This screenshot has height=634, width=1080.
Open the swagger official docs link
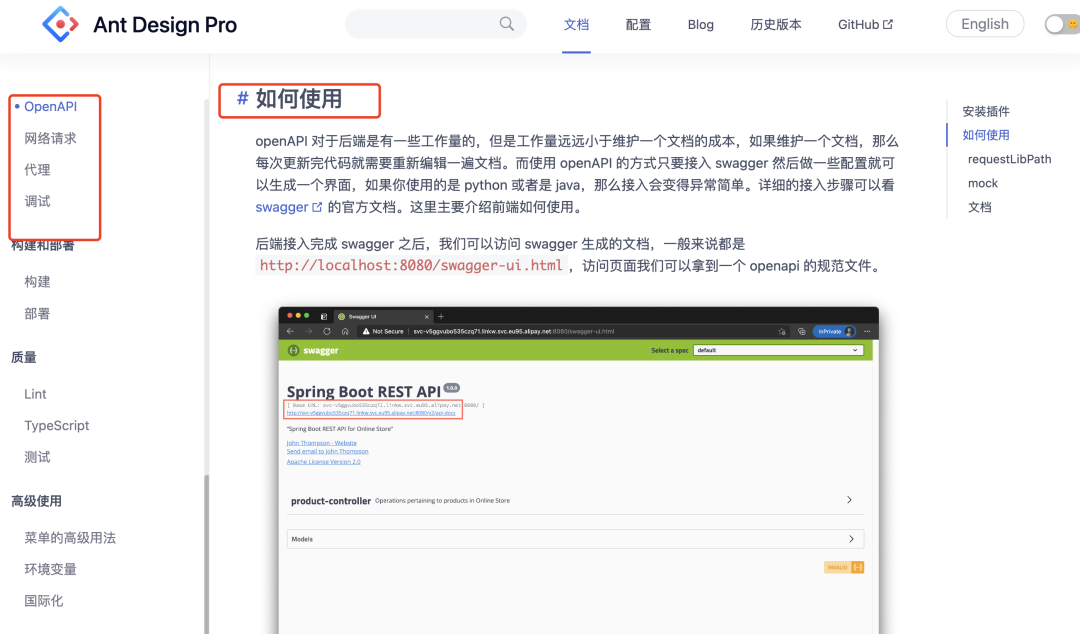(289, 207)
